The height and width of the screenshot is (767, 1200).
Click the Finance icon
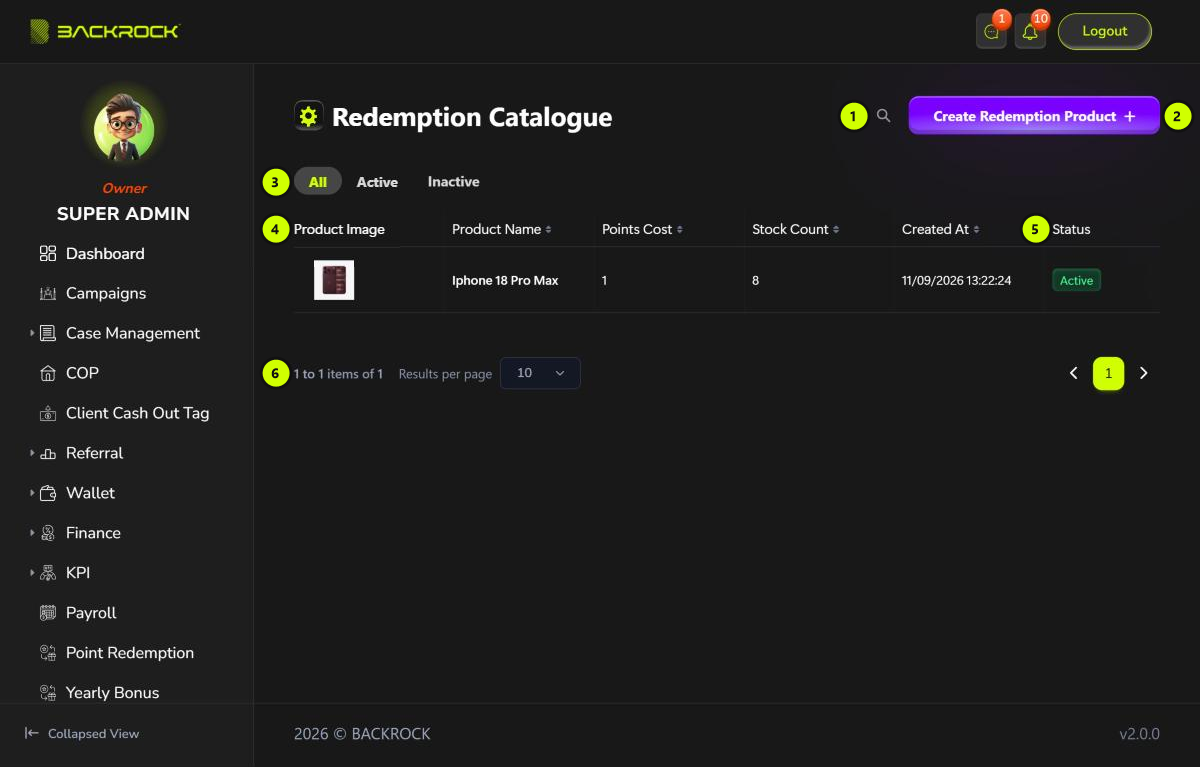click(x=48, y=533)
